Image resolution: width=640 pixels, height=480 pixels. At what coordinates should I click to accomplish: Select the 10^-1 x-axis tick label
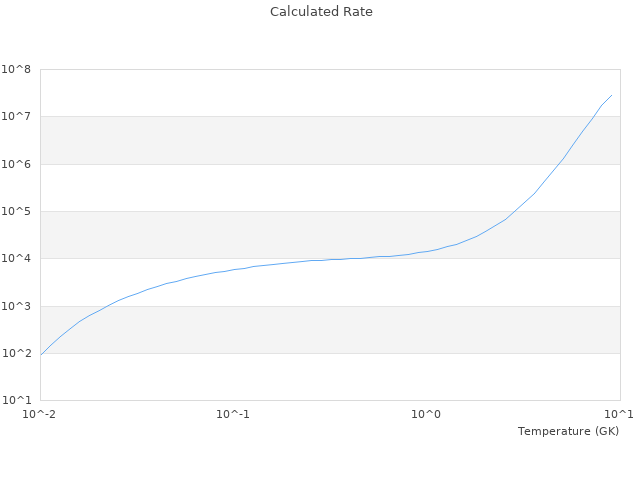point(233,414)
